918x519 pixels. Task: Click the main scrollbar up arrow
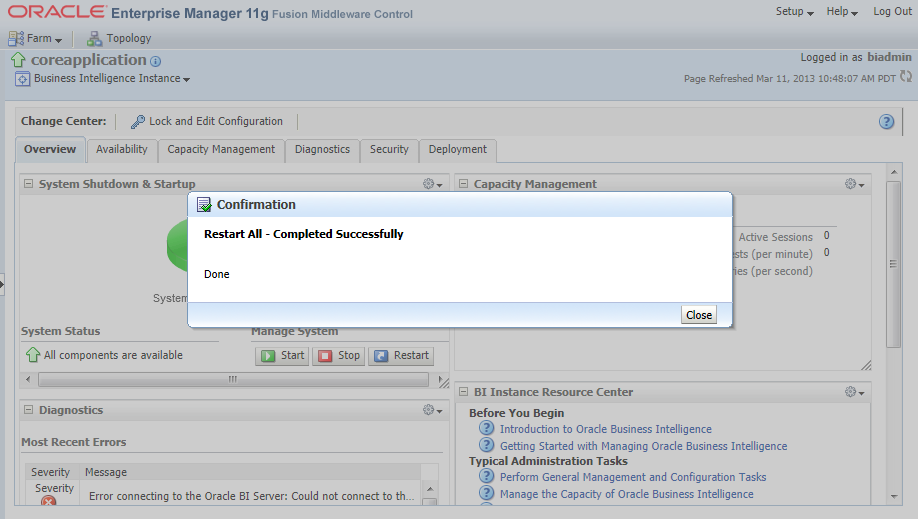click(x=893, y=172)
